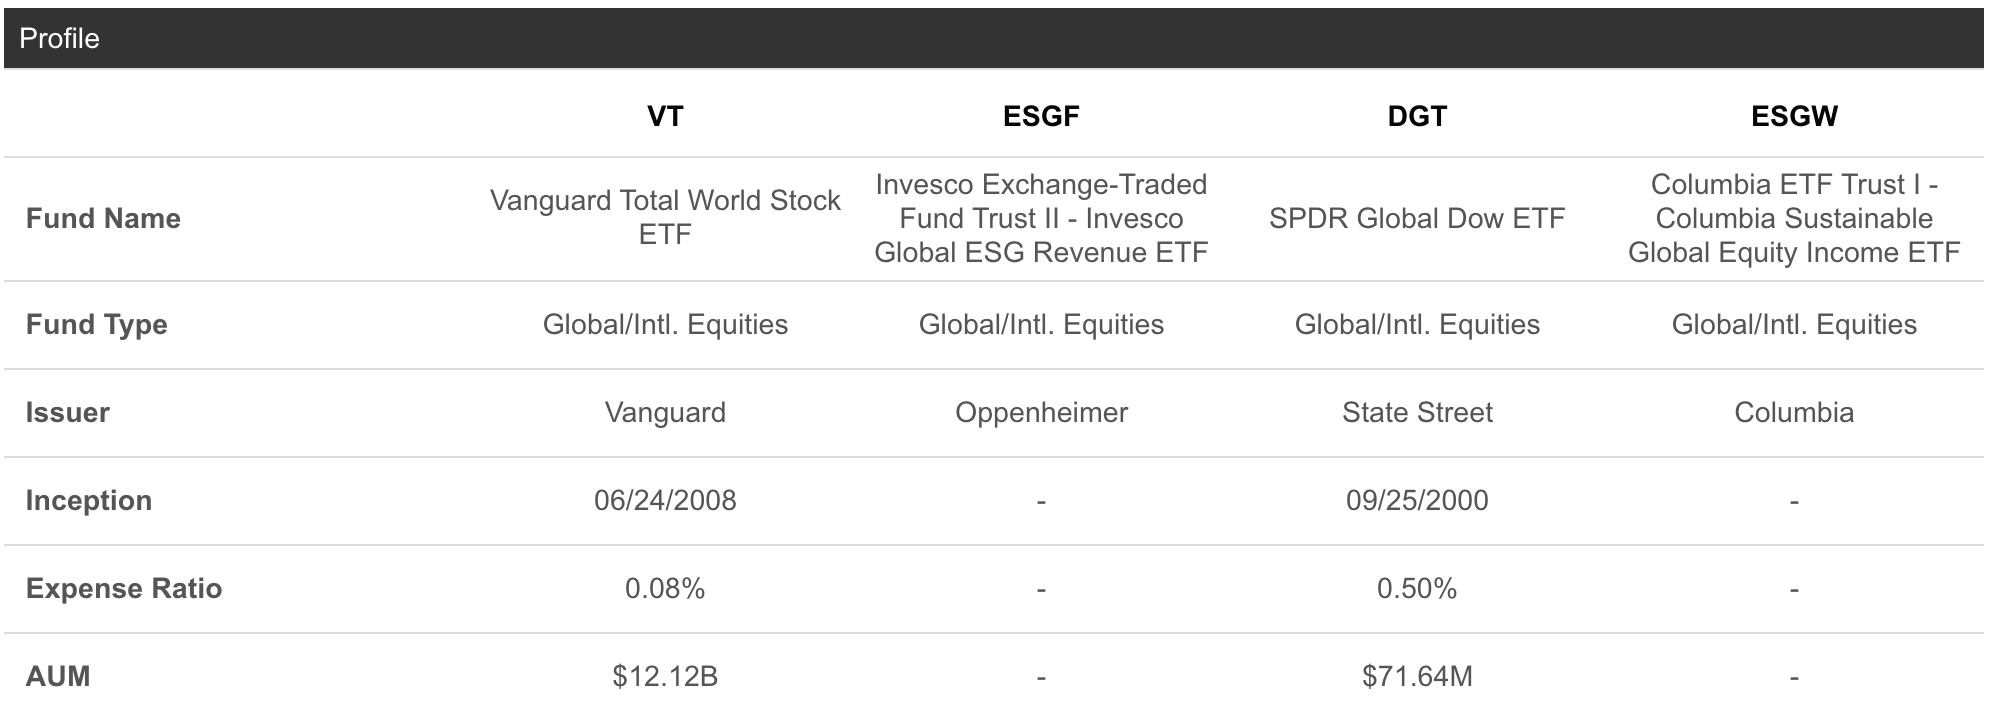Select SPDR Global Dow ETF fund name
This screenshot has width=1992, height=718.
pos(1417,218)
